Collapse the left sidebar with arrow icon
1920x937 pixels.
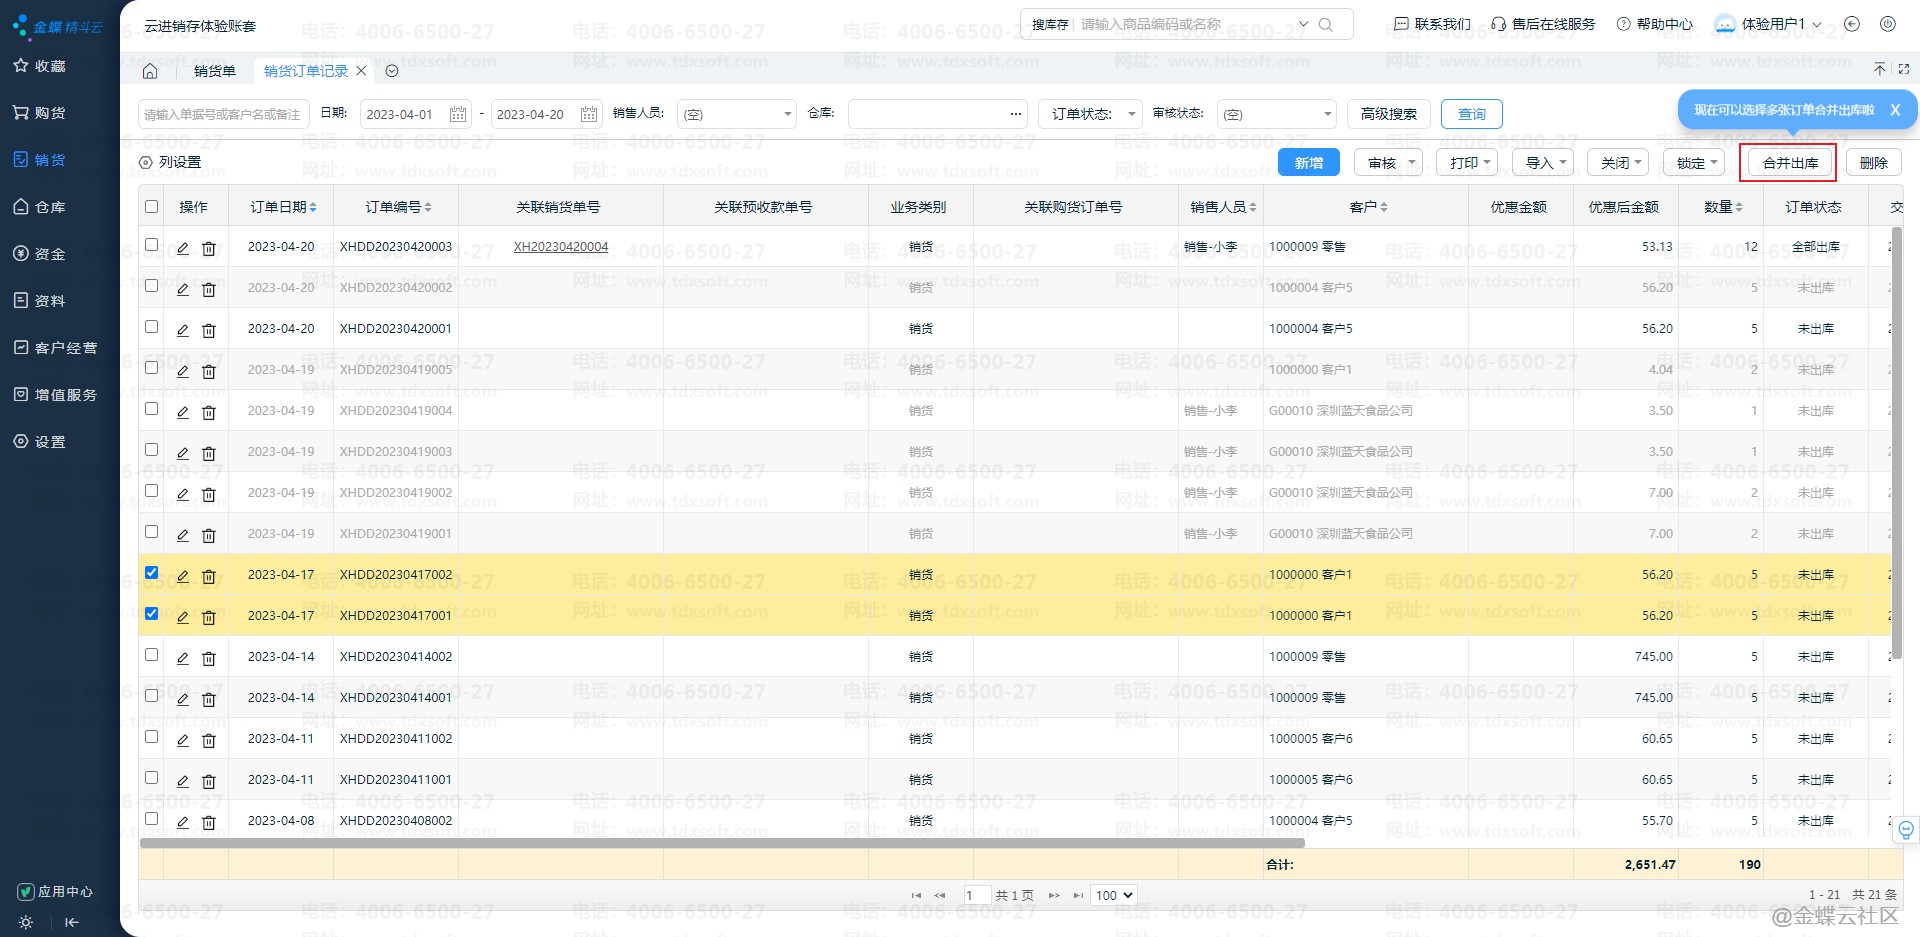(71, 922)
